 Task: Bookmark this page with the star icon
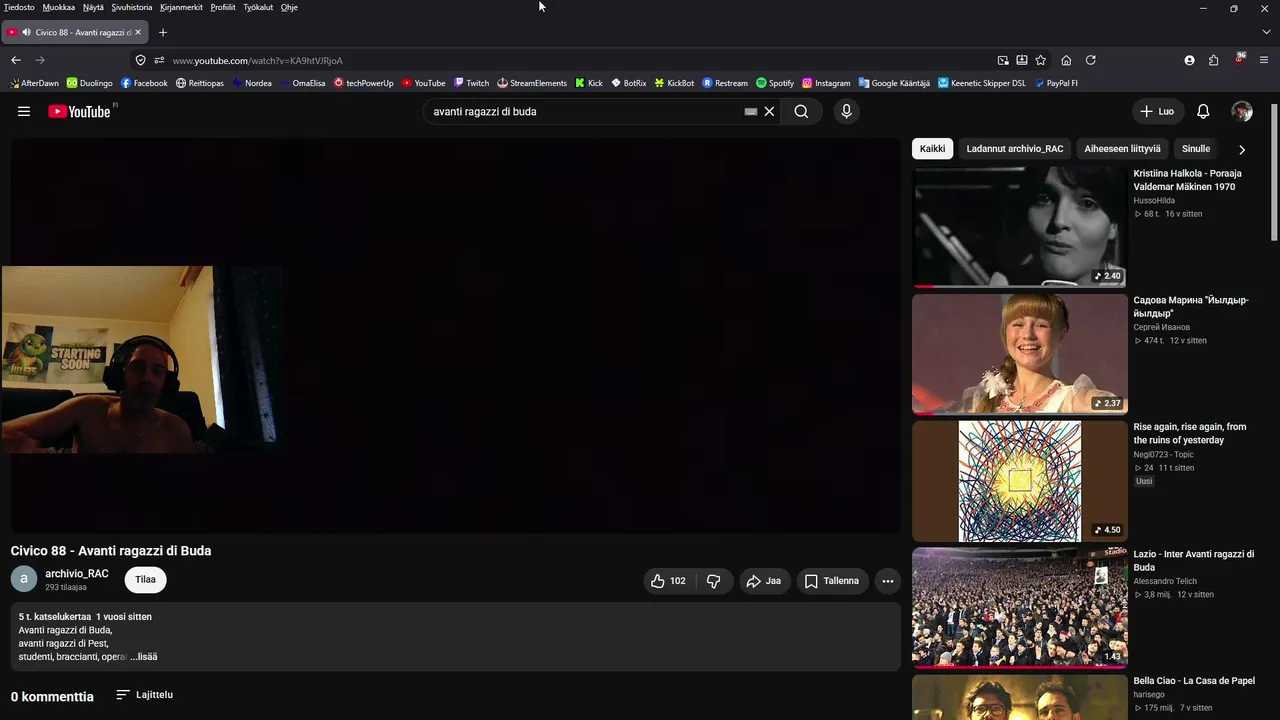(x=1040, y=60)
